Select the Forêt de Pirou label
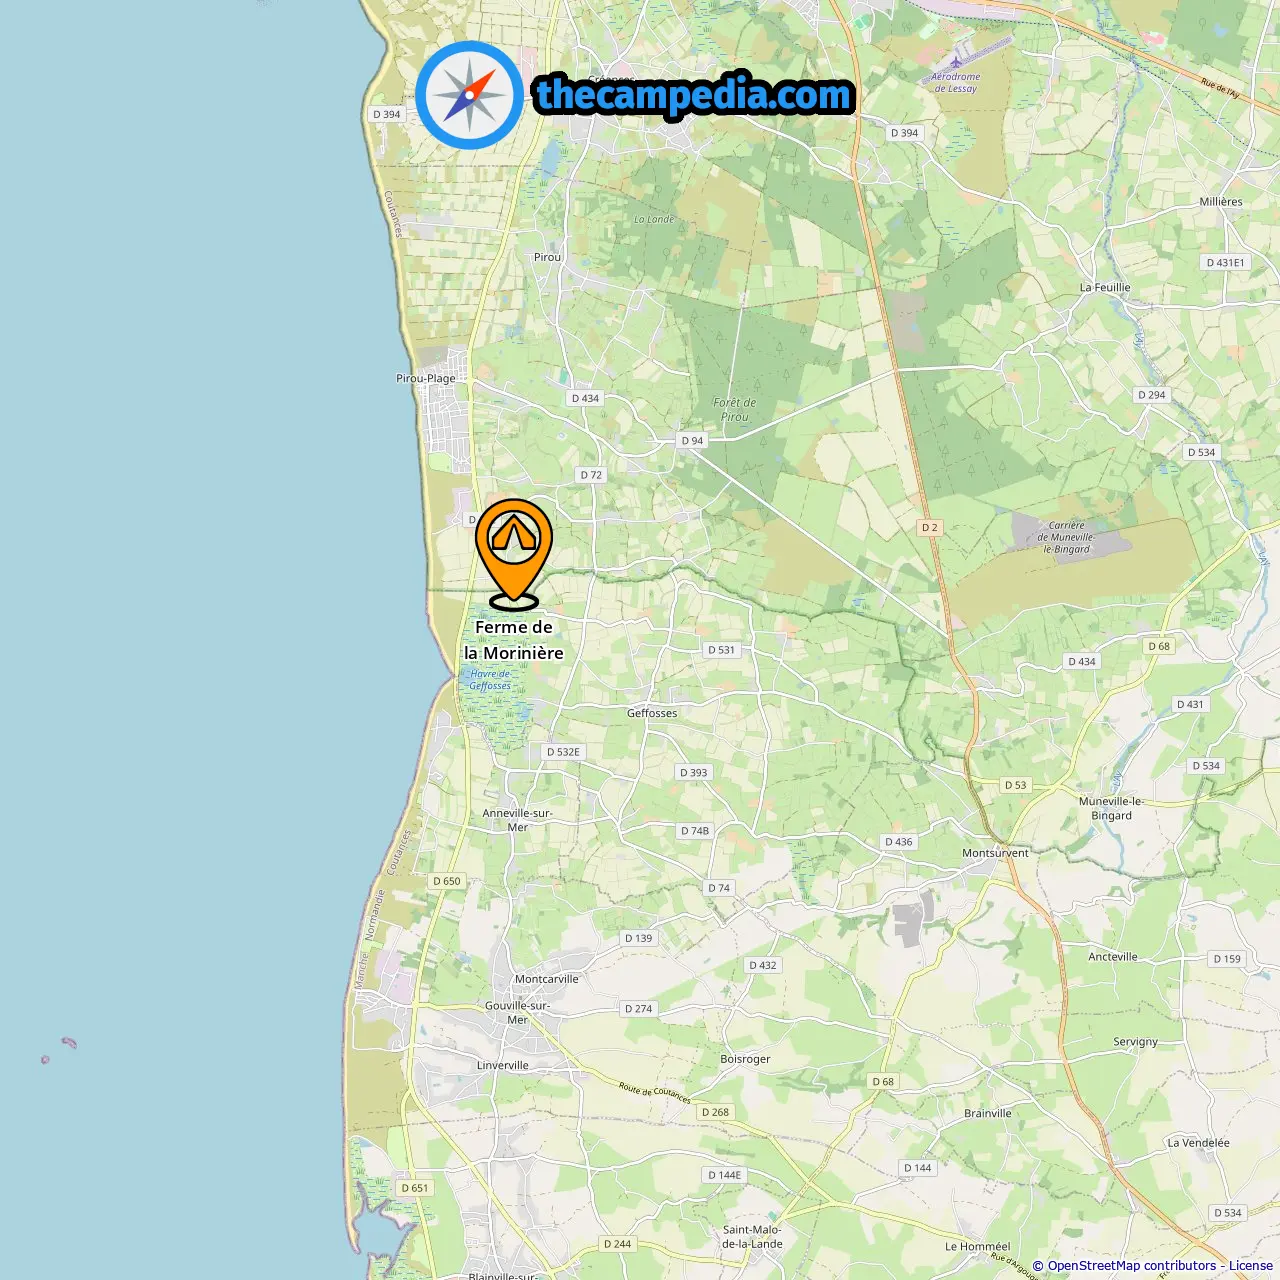The height and width of the screenshot is (1280, 1280). tap(735, 410)
